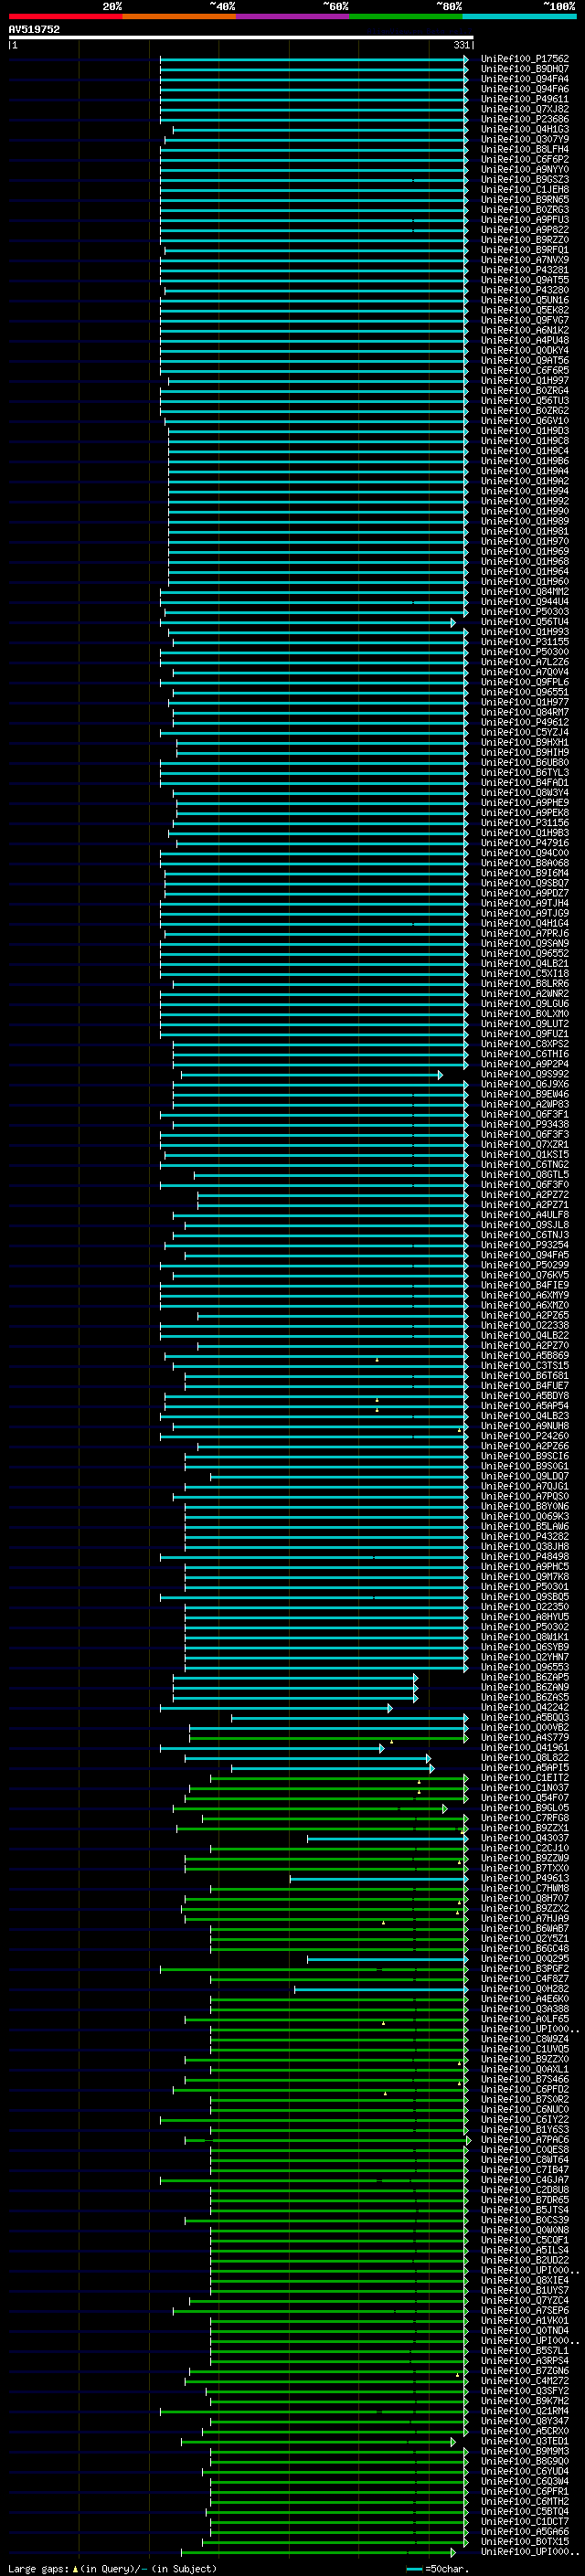585x2576 pixels.
Task: Click hit label UniRef100_Q1H997
Action: point(524,380)
